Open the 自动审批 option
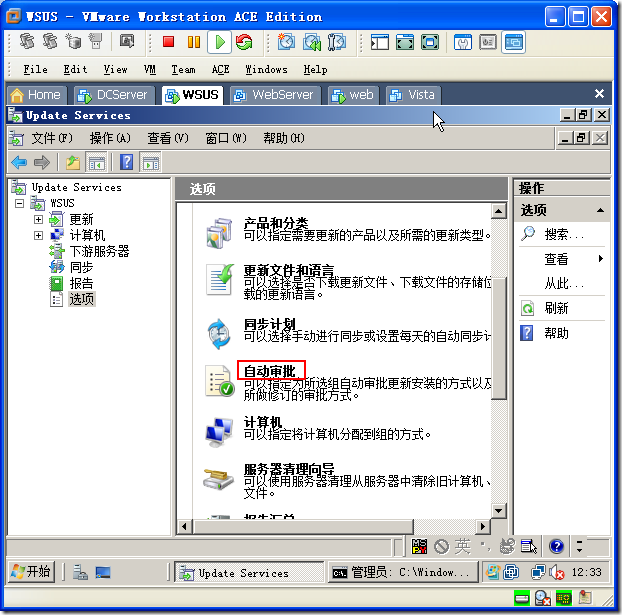Image resolution: width=622 pixels, height=615 pixels. point(269,371)
